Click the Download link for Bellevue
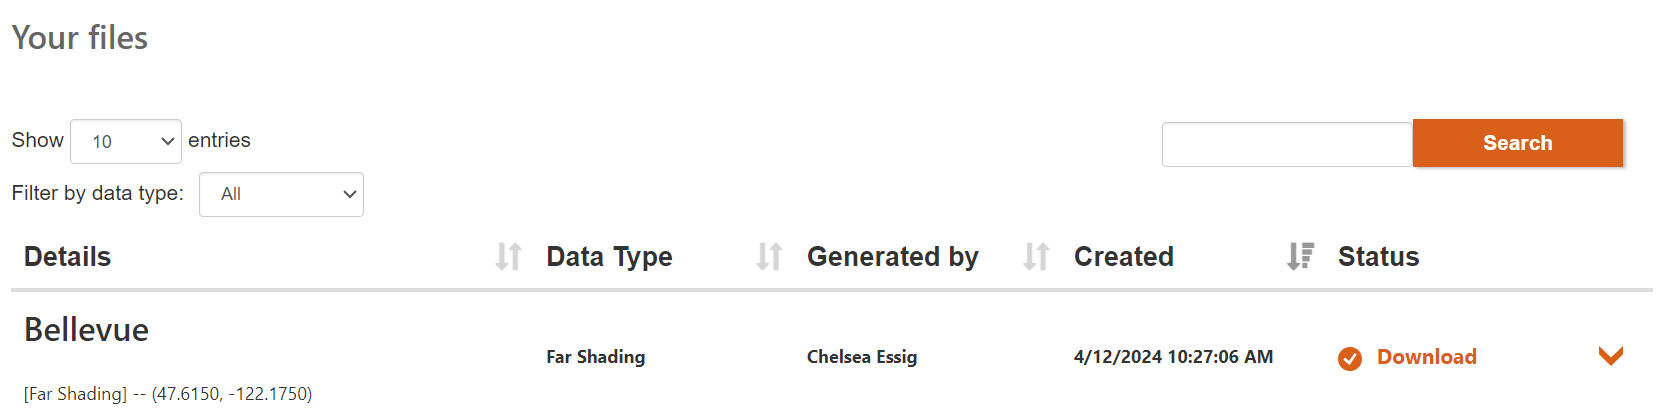Image resolution: width=1657 pixels, height=419 pixels. 1426,357
